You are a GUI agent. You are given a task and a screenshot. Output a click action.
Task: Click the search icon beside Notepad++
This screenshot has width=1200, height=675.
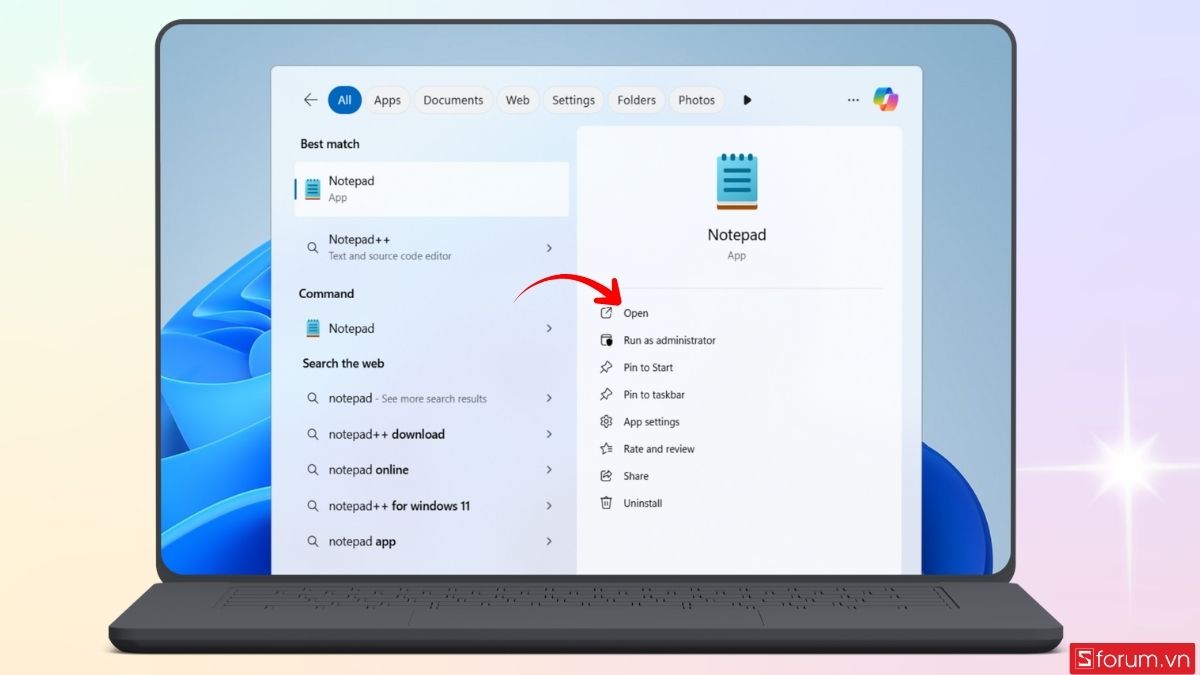tap(313, 247)
